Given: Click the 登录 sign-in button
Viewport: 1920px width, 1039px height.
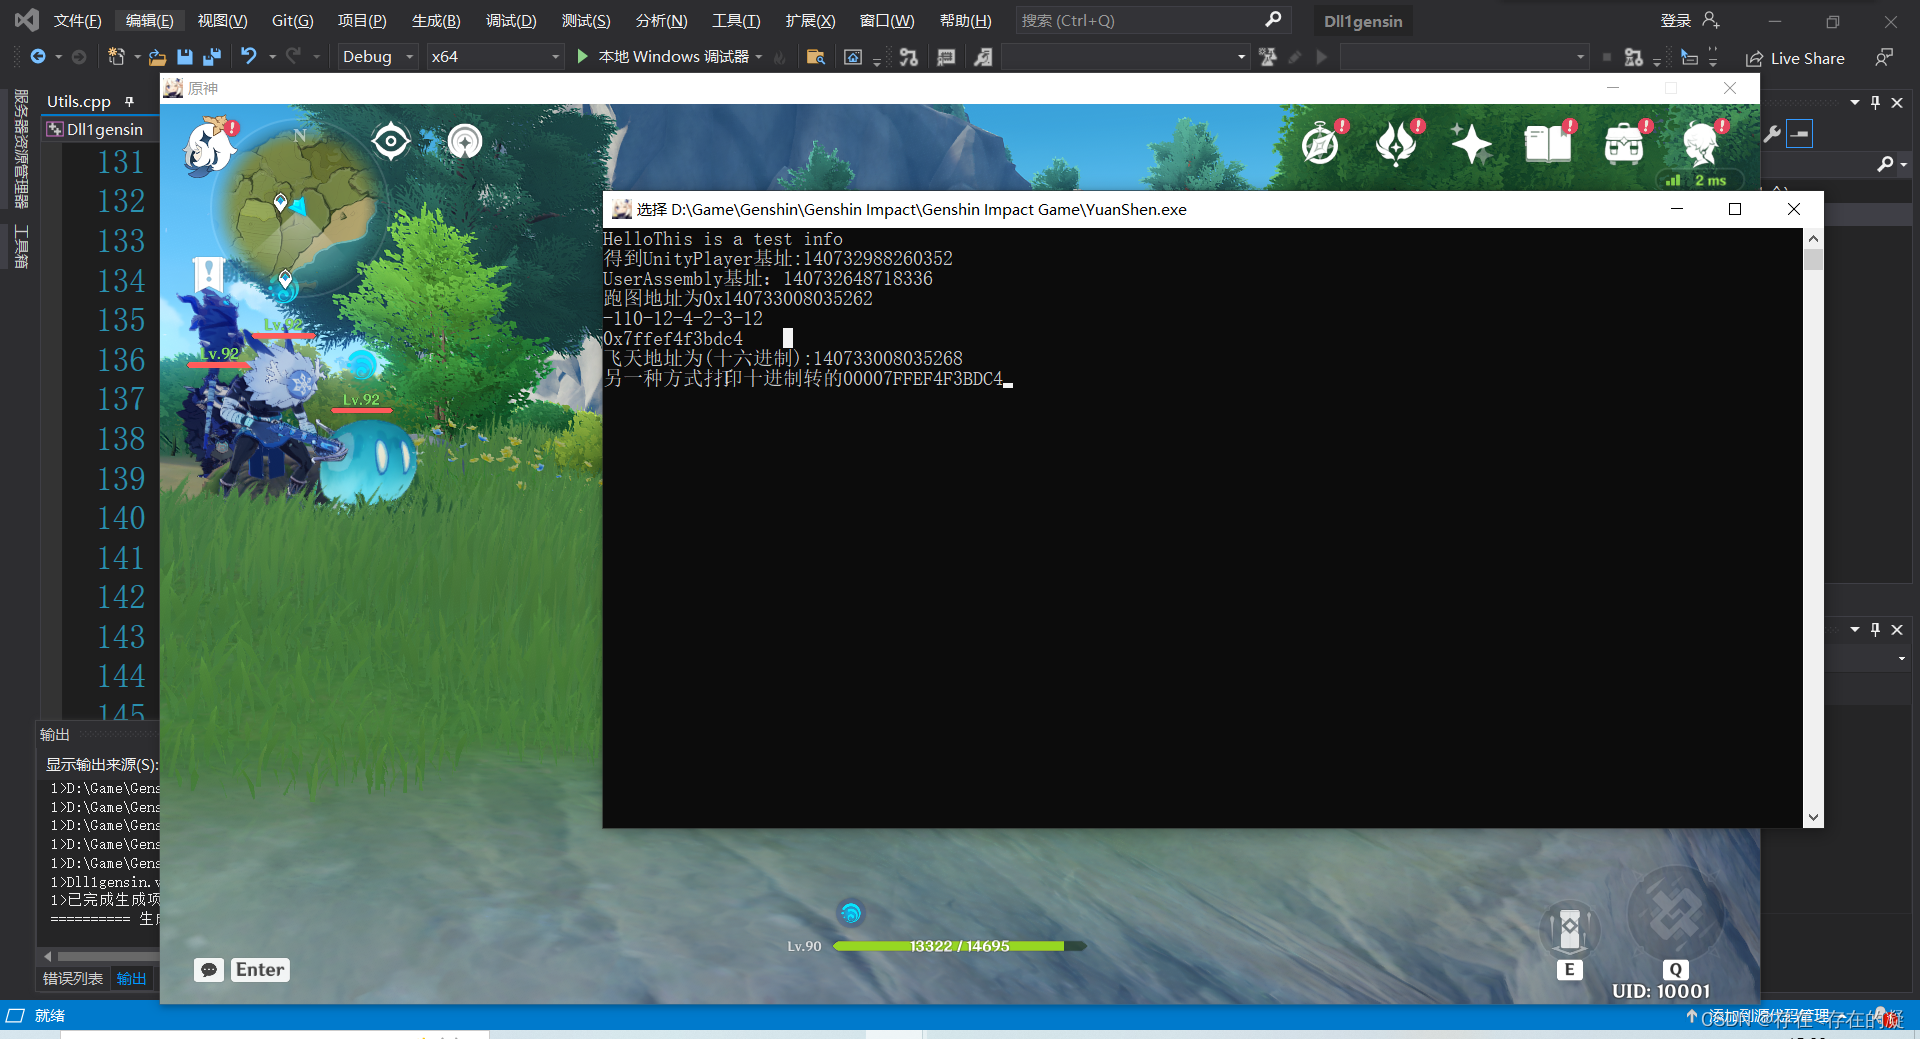Looking at the screenshot, I should 1674,20.
